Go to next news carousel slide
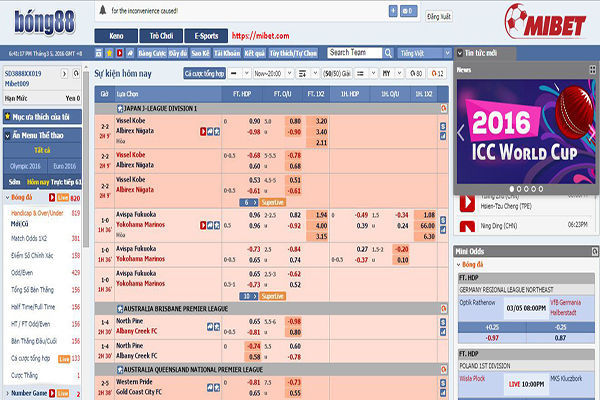 tap(592, 133)
